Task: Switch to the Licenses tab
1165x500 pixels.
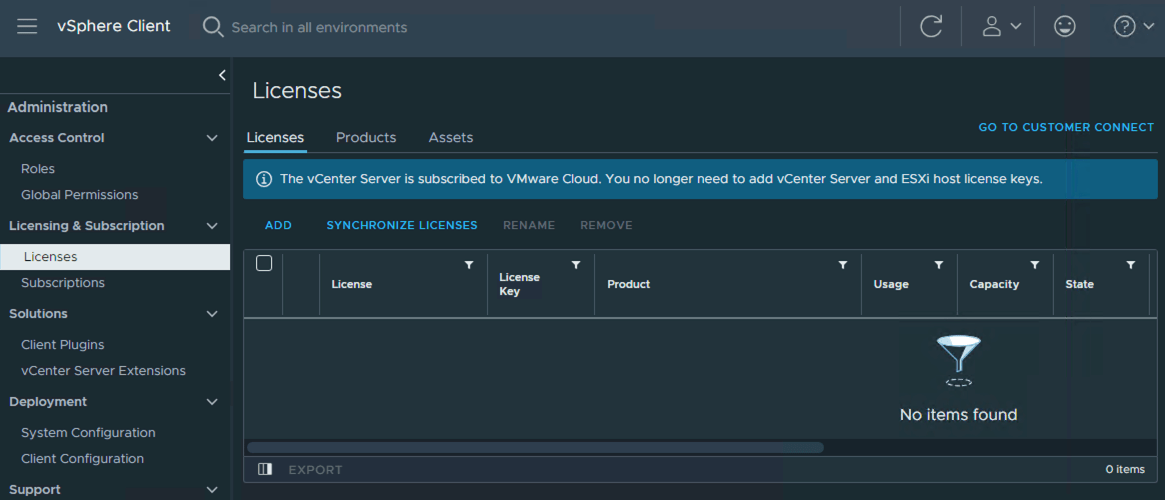Action: click(275, 137)
